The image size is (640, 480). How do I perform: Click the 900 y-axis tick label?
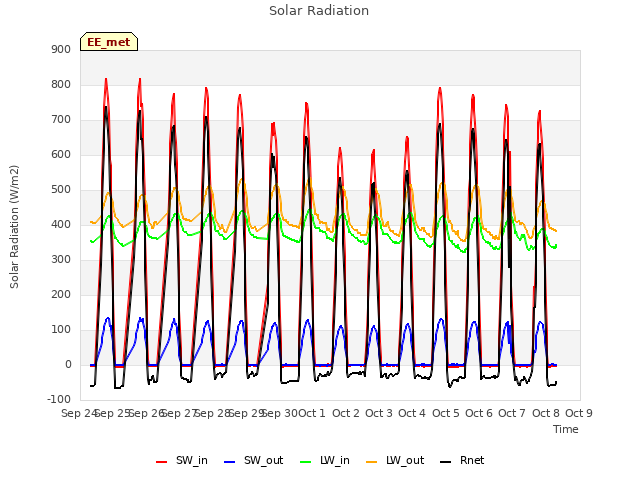(61, 50)
